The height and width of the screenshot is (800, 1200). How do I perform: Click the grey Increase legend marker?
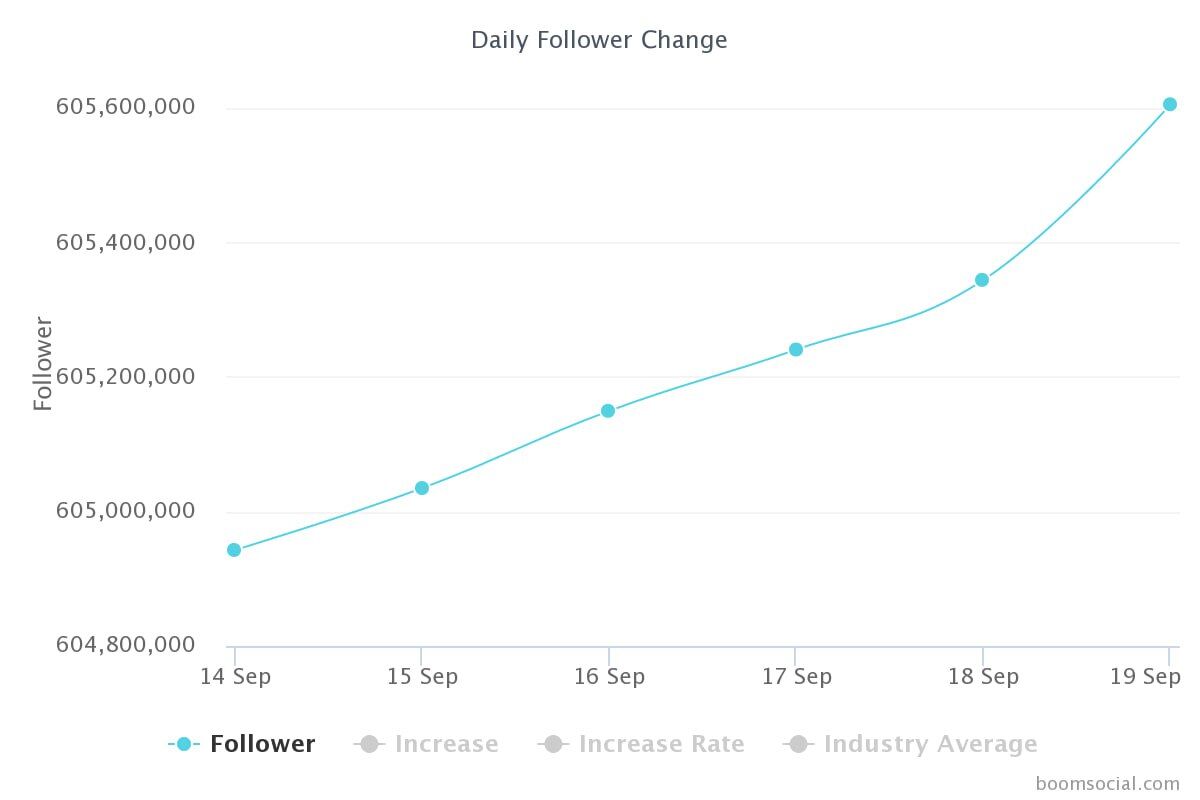[369, 744]
